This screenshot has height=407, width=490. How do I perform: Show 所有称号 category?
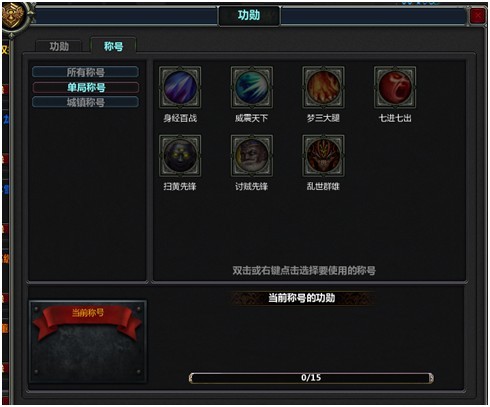pos(86,72)
